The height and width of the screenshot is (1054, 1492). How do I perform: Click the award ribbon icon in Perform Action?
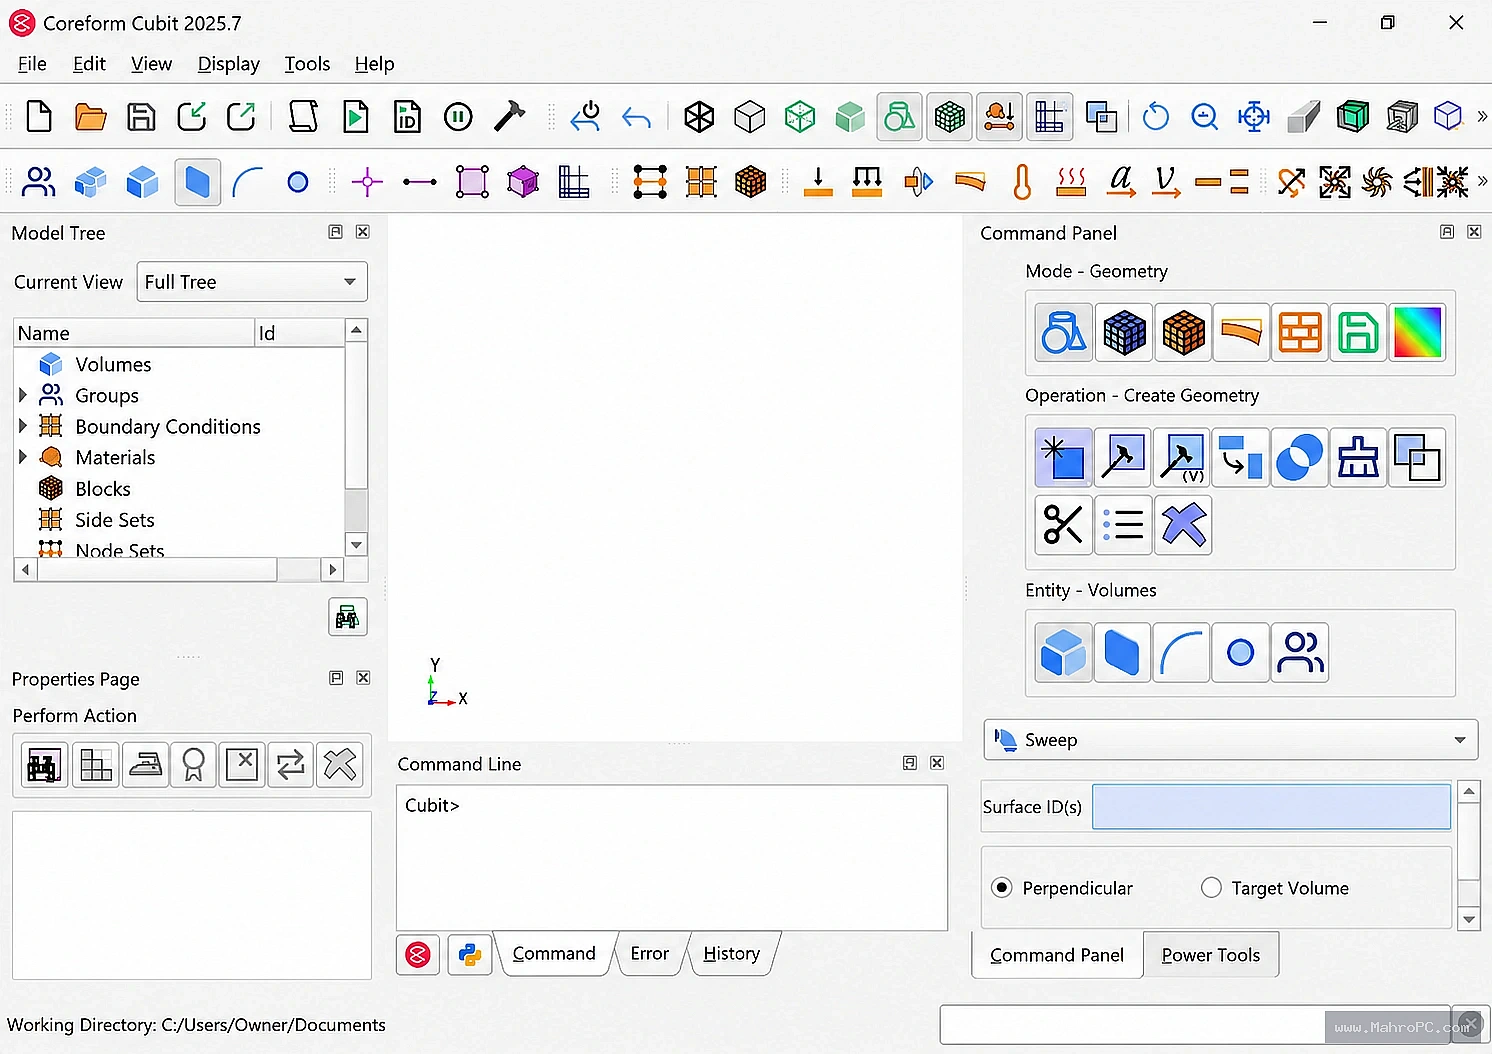click(x=194, y=766)
